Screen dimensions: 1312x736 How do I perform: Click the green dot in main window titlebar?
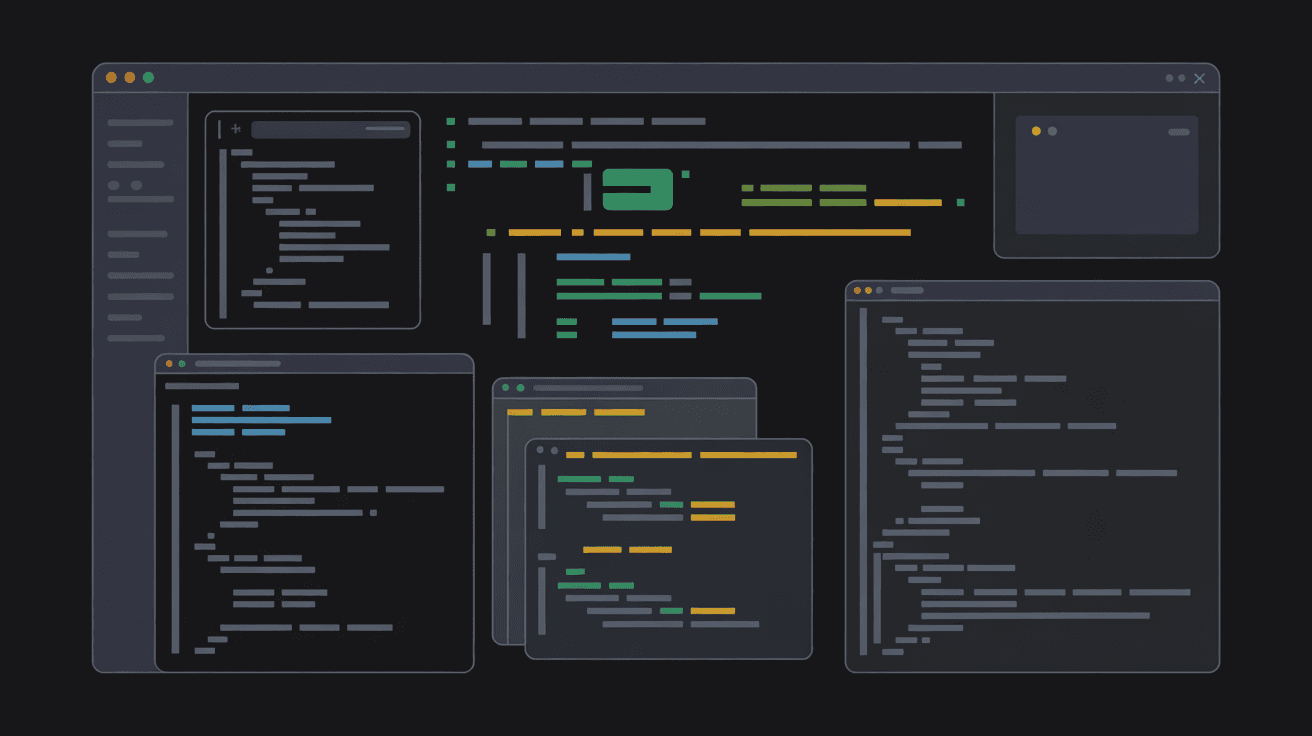pyautogui.click(x=148, y=78)
